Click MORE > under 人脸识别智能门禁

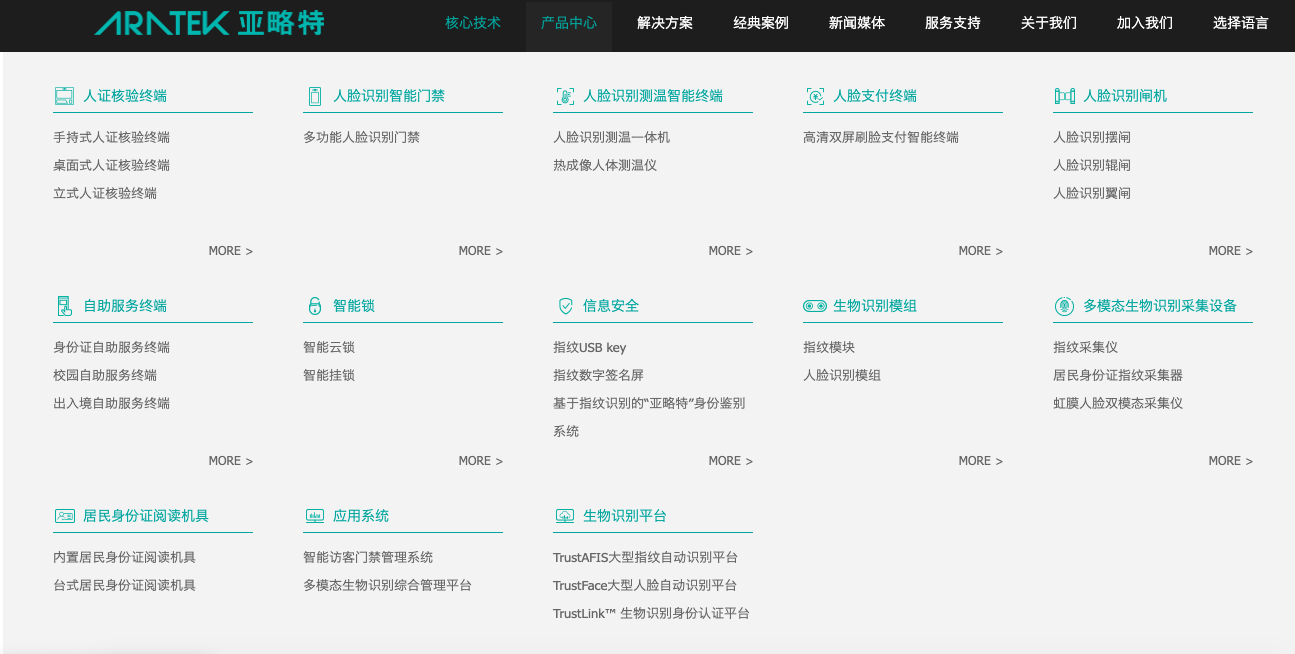tap(480, 251)
